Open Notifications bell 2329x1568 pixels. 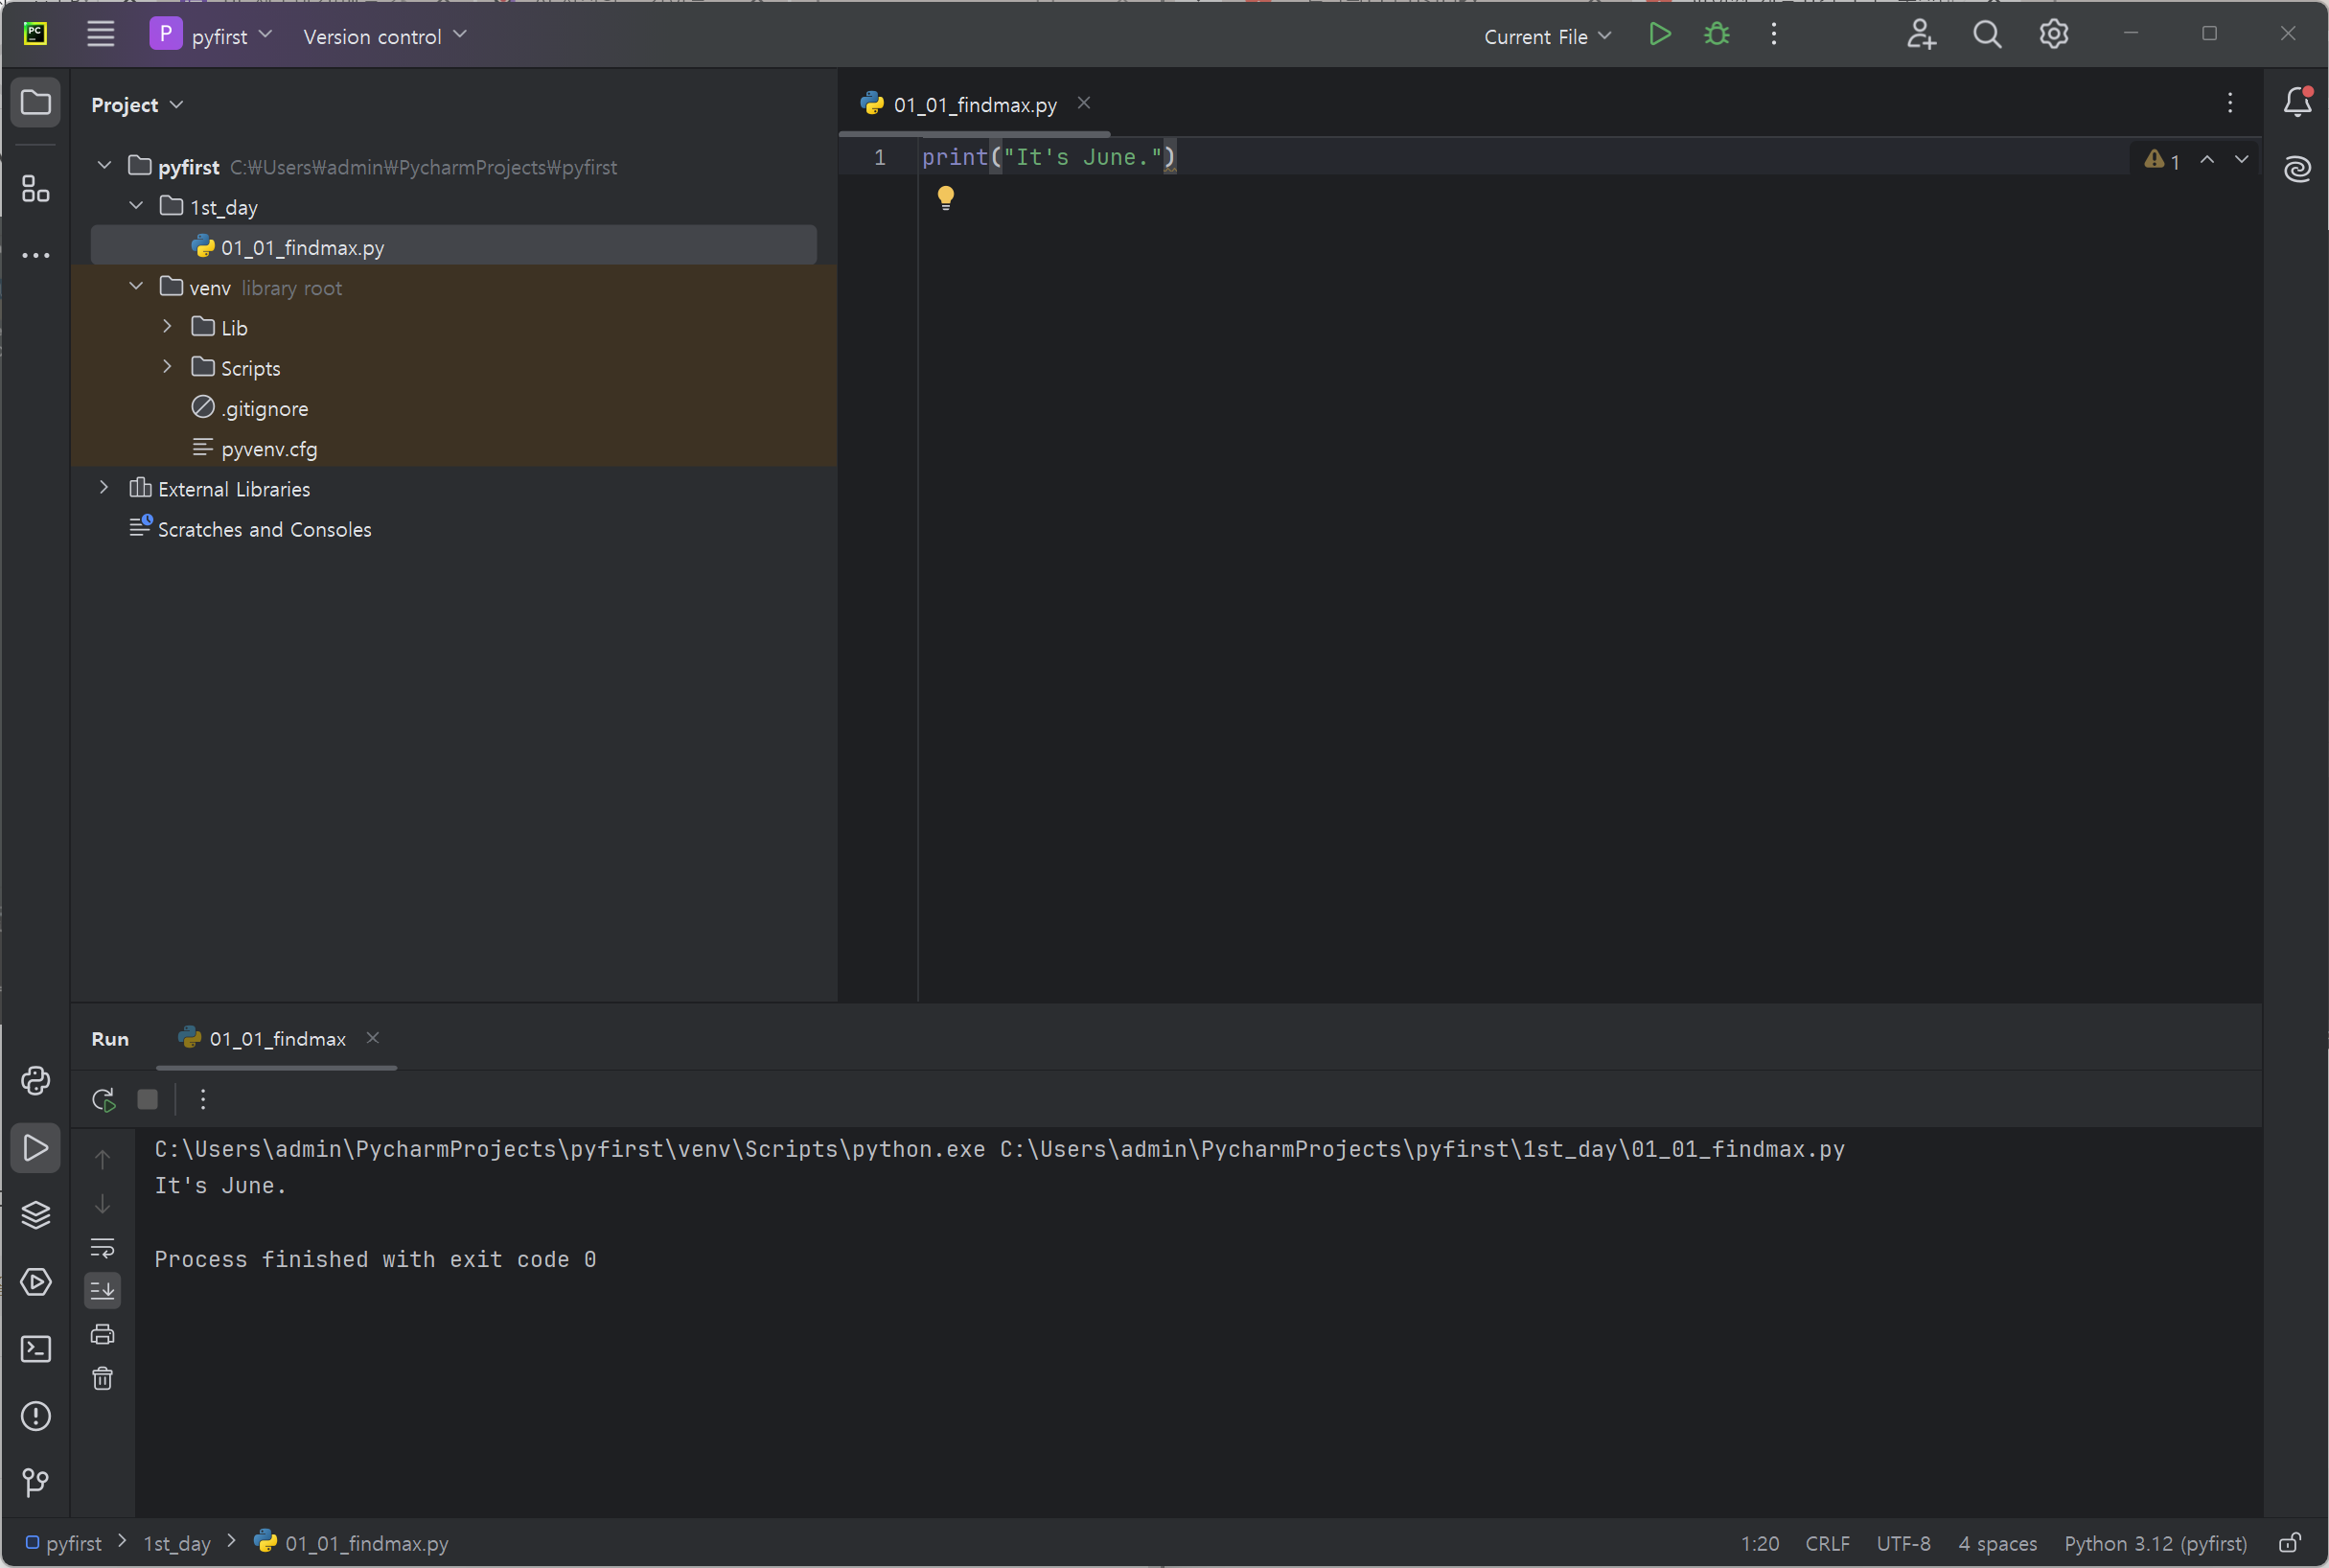pos(2298,102)
